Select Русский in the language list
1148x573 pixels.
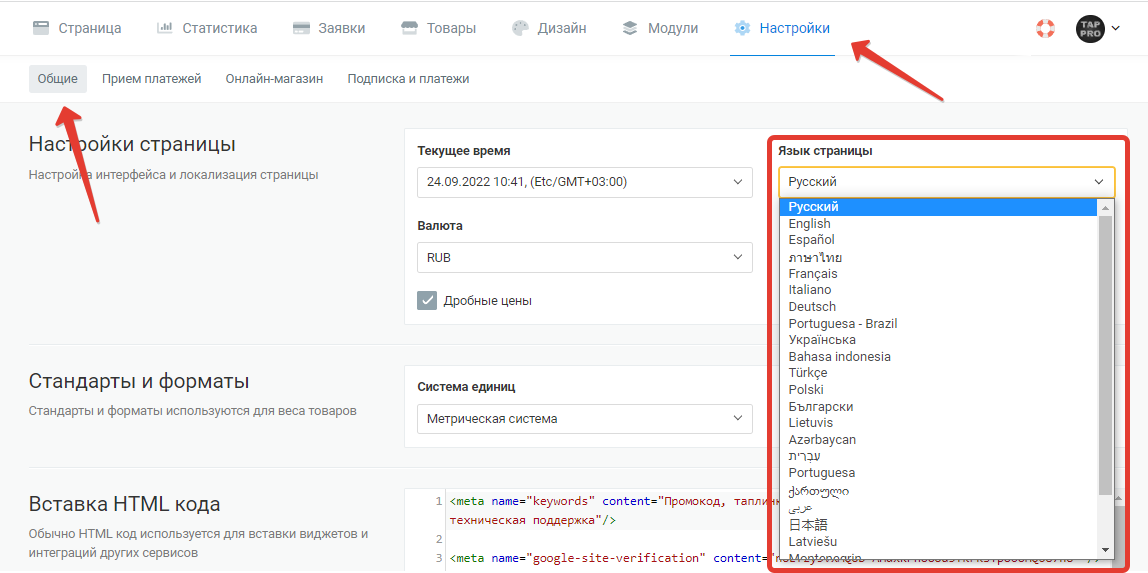[939, 207]
